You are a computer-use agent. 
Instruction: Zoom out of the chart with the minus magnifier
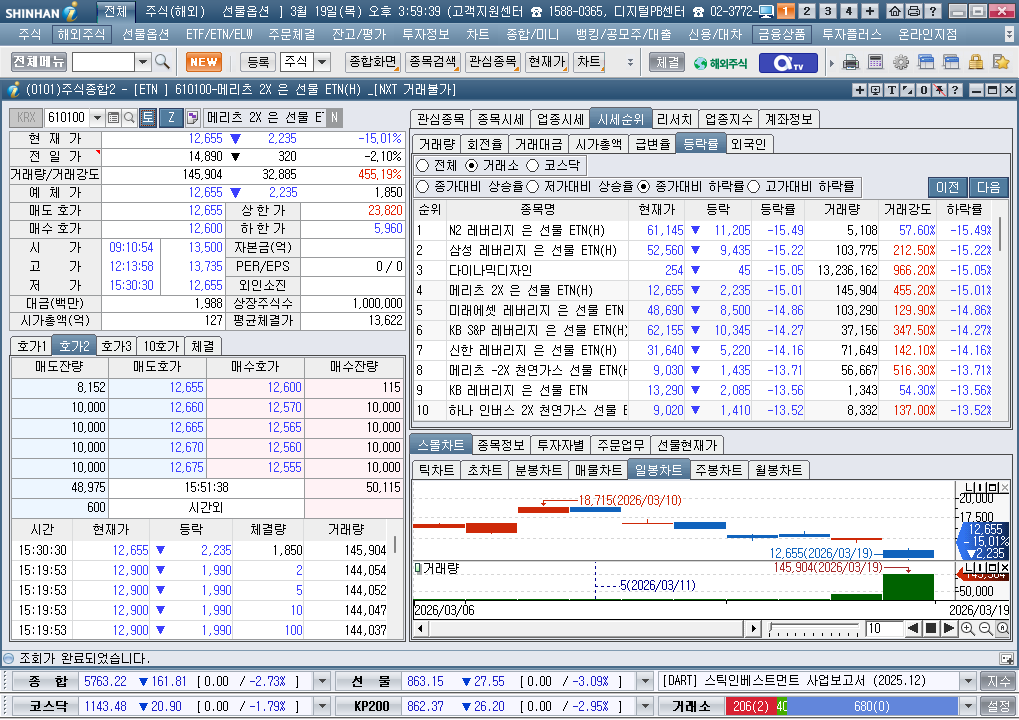pyautogui.click(x=985, y=628)
